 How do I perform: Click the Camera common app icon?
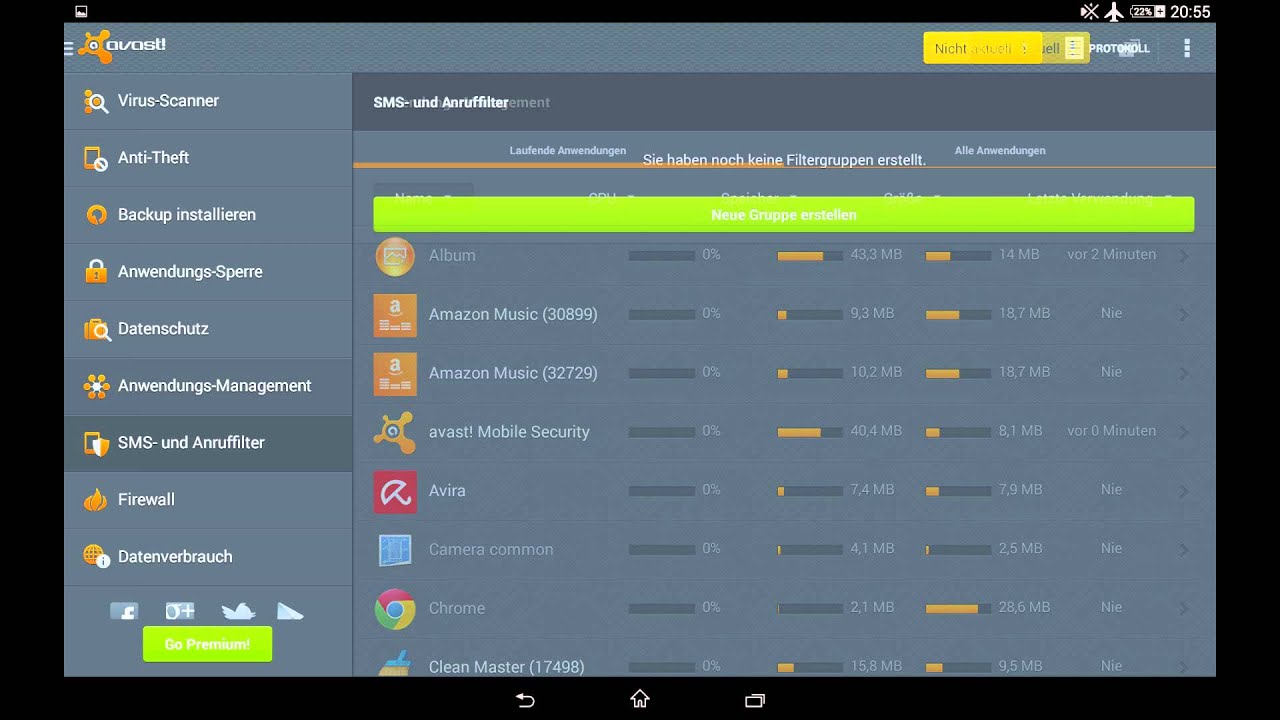(395, 550)
